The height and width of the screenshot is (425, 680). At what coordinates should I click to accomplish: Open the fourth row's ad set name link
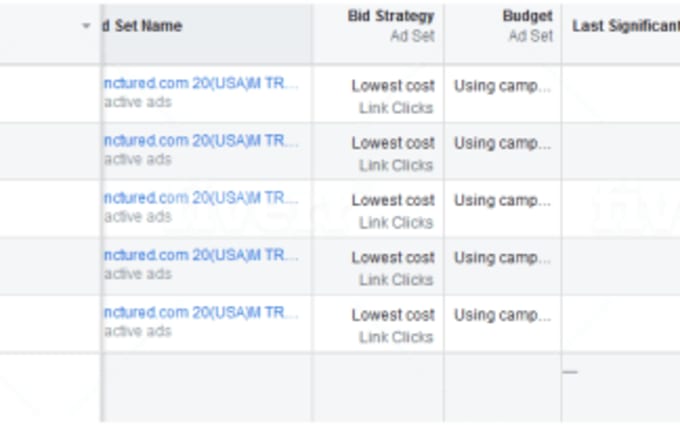201,255
